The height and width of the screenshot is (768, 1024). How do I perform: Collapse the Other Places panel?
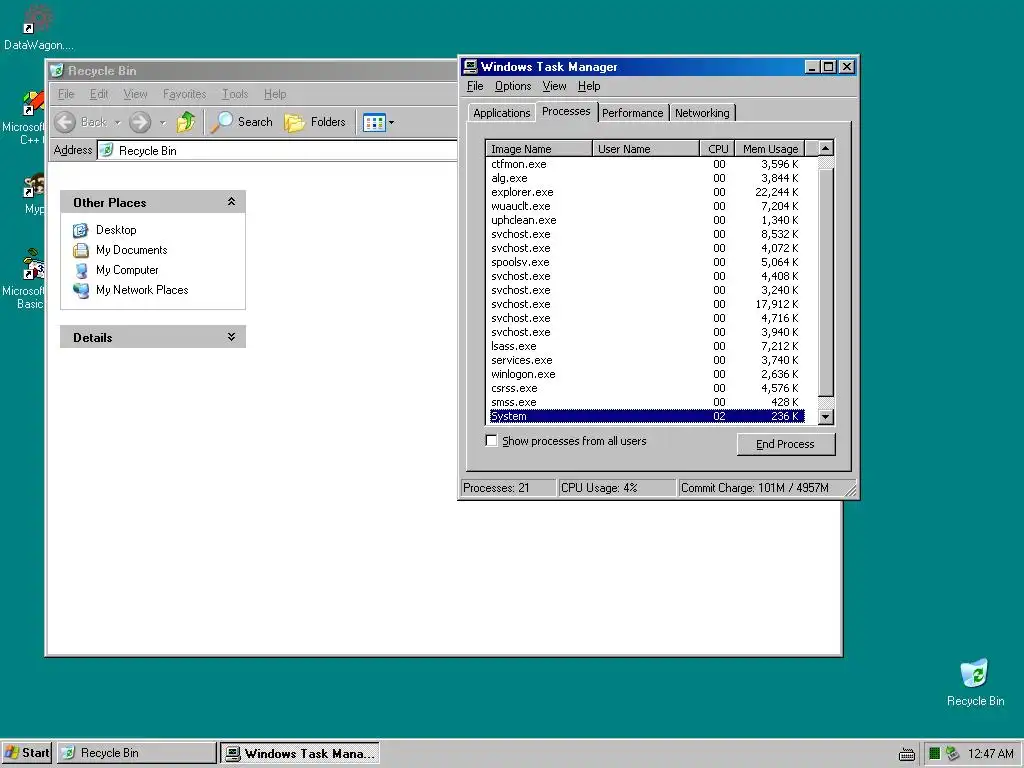click(x=231, y=202)
